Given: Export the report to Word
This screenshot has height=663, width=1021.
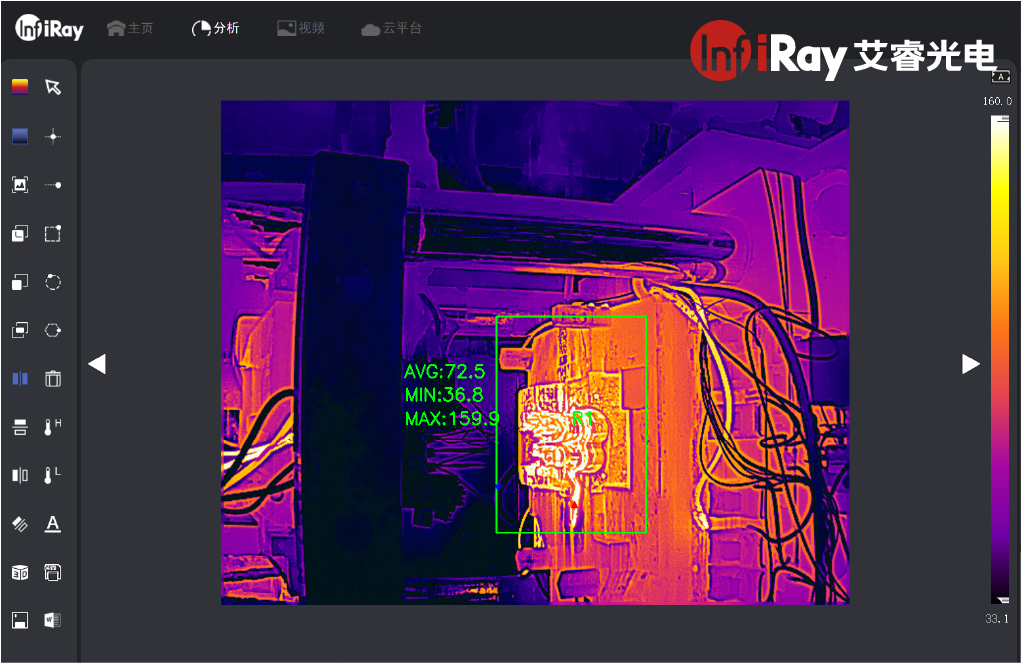Looking at the screenshot, I should (x=53, y=620).
